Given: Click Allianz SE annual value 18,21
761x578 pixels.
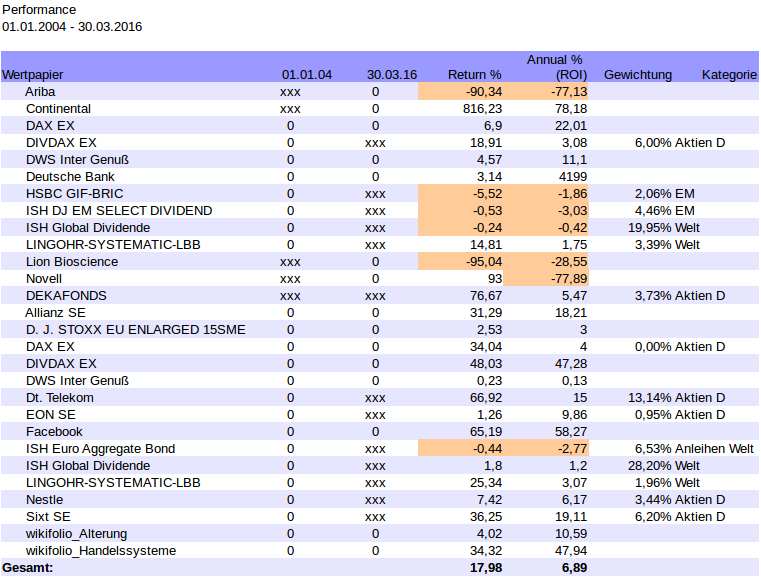Looking at the screenshot, I should [571, 313].
